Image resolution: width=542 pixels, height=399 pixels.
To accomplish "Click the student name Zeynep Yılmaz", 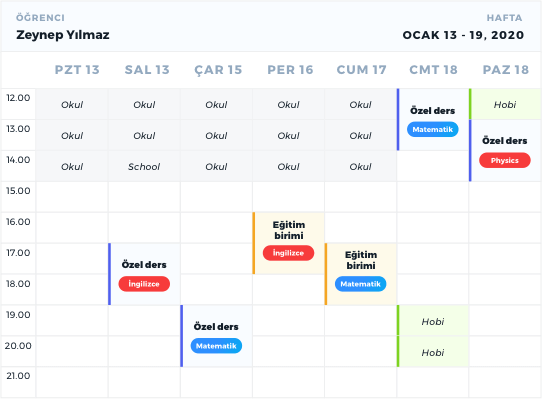I will [x=63, y=35].
